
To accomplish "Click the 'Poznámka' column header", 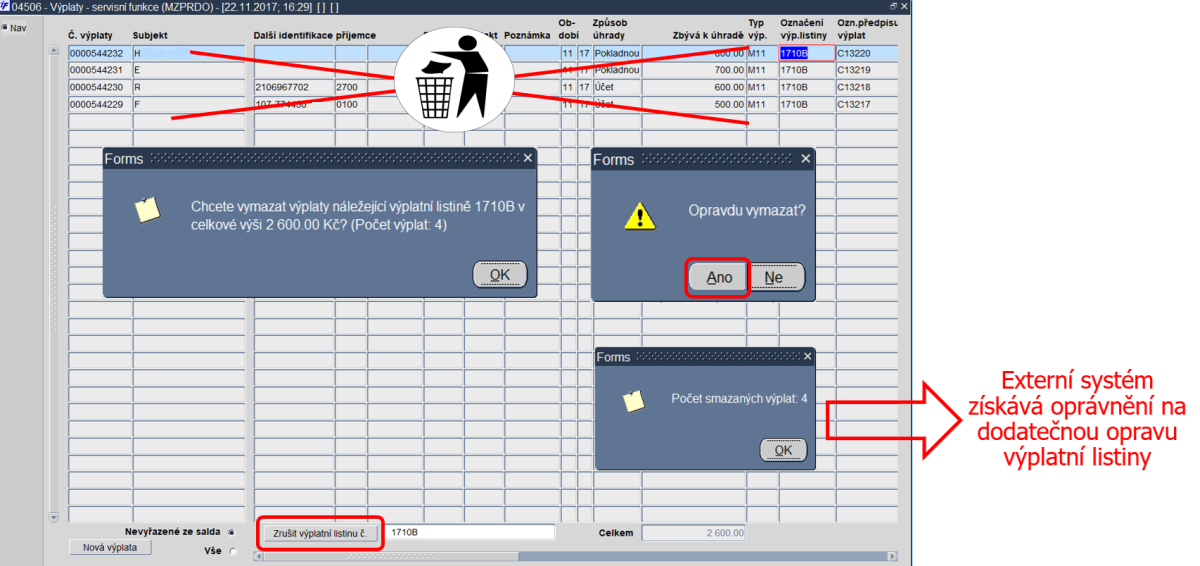I will [528, 35].
